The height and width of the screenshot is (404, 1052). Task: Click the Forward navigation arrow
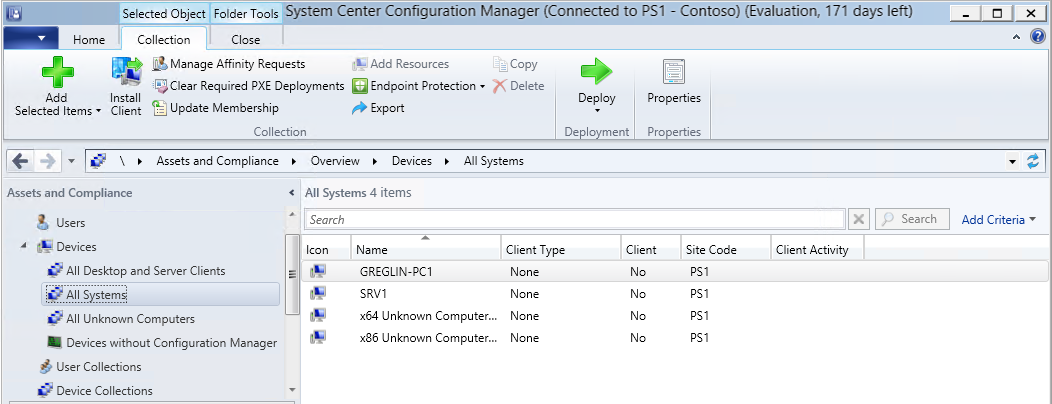[x=48, y=161]
